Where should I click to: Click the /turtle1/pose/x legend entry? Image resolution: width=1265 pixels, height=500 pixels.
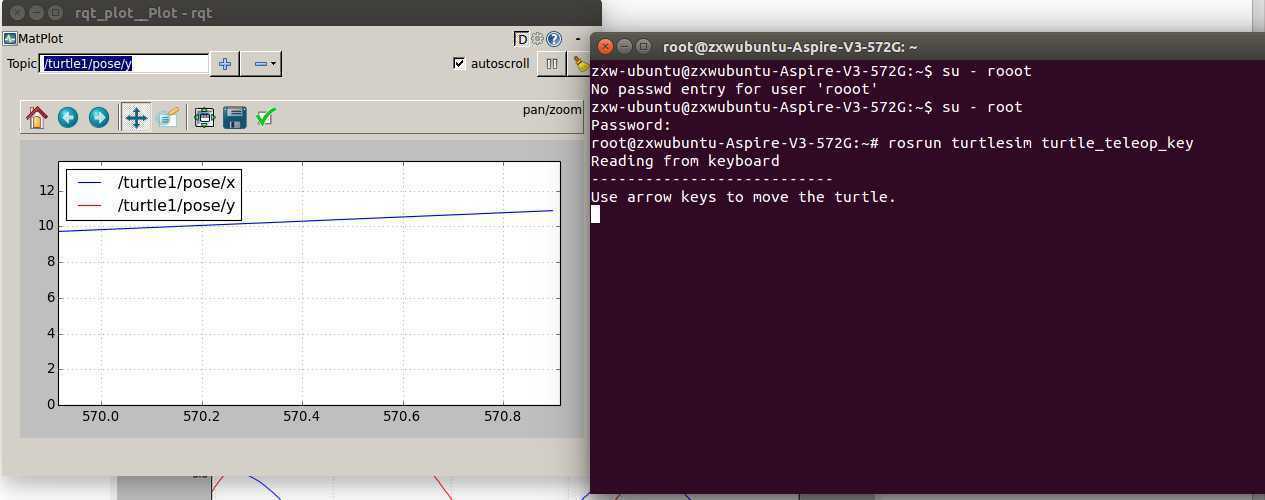[154, 182]
